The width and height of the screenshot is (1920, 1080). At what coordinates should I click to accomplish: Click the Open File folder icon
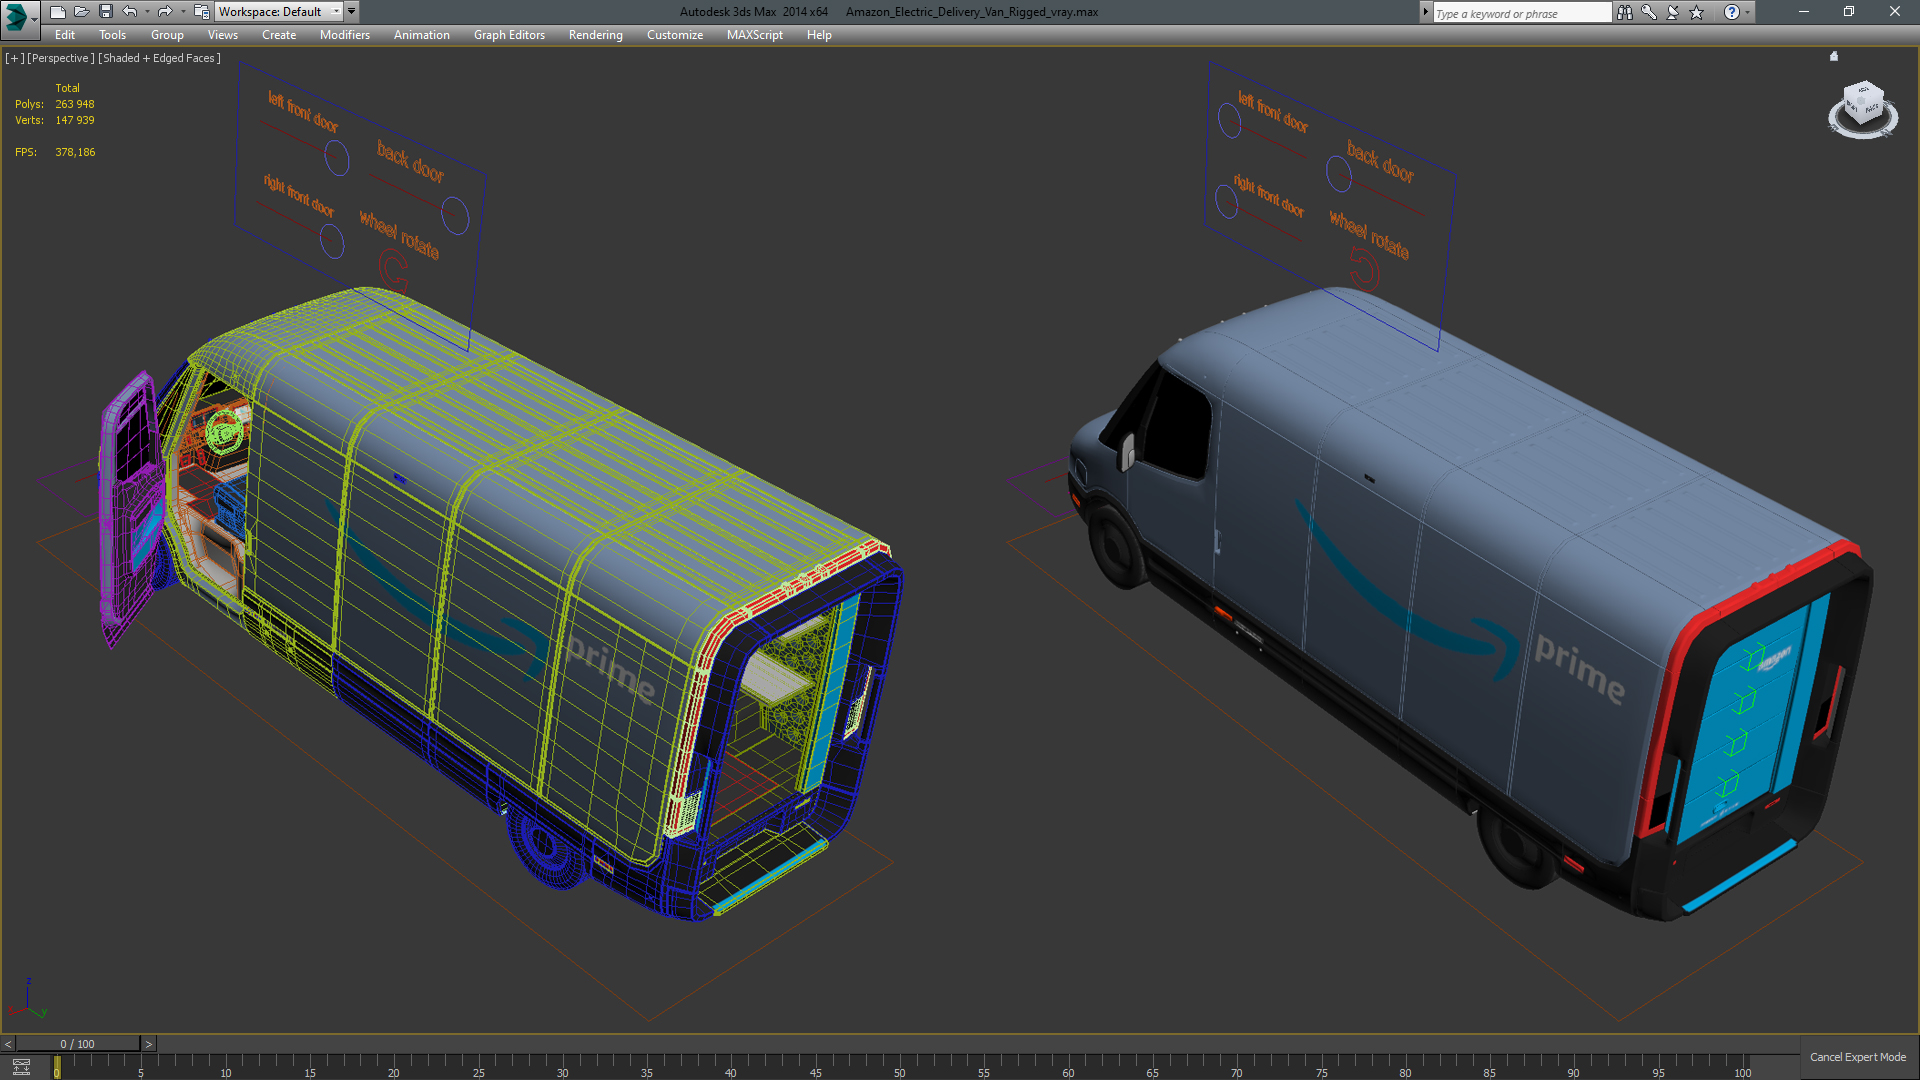pos(82,12)
